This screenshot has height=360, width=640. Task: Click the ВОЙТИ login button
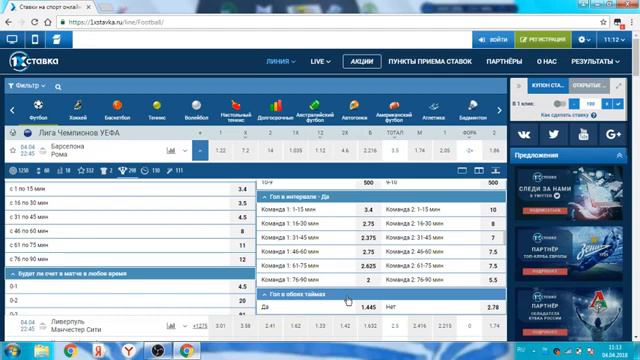pyautogui.click(x=493, y=40)
